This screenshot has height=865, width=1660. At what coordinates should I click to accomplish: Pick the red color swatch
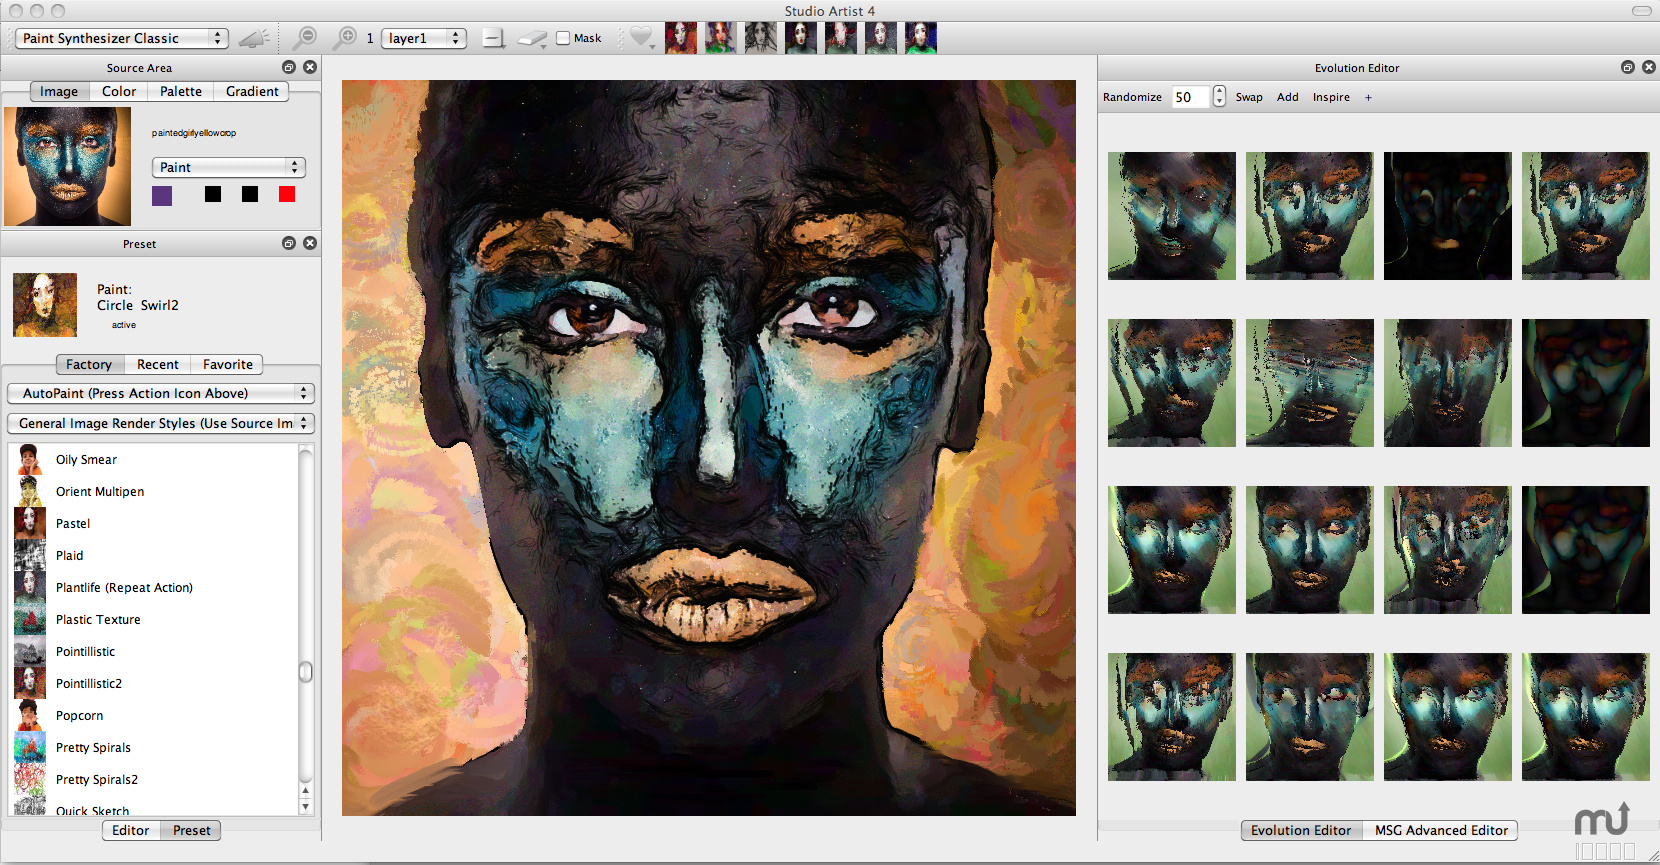tap(287, 194)
